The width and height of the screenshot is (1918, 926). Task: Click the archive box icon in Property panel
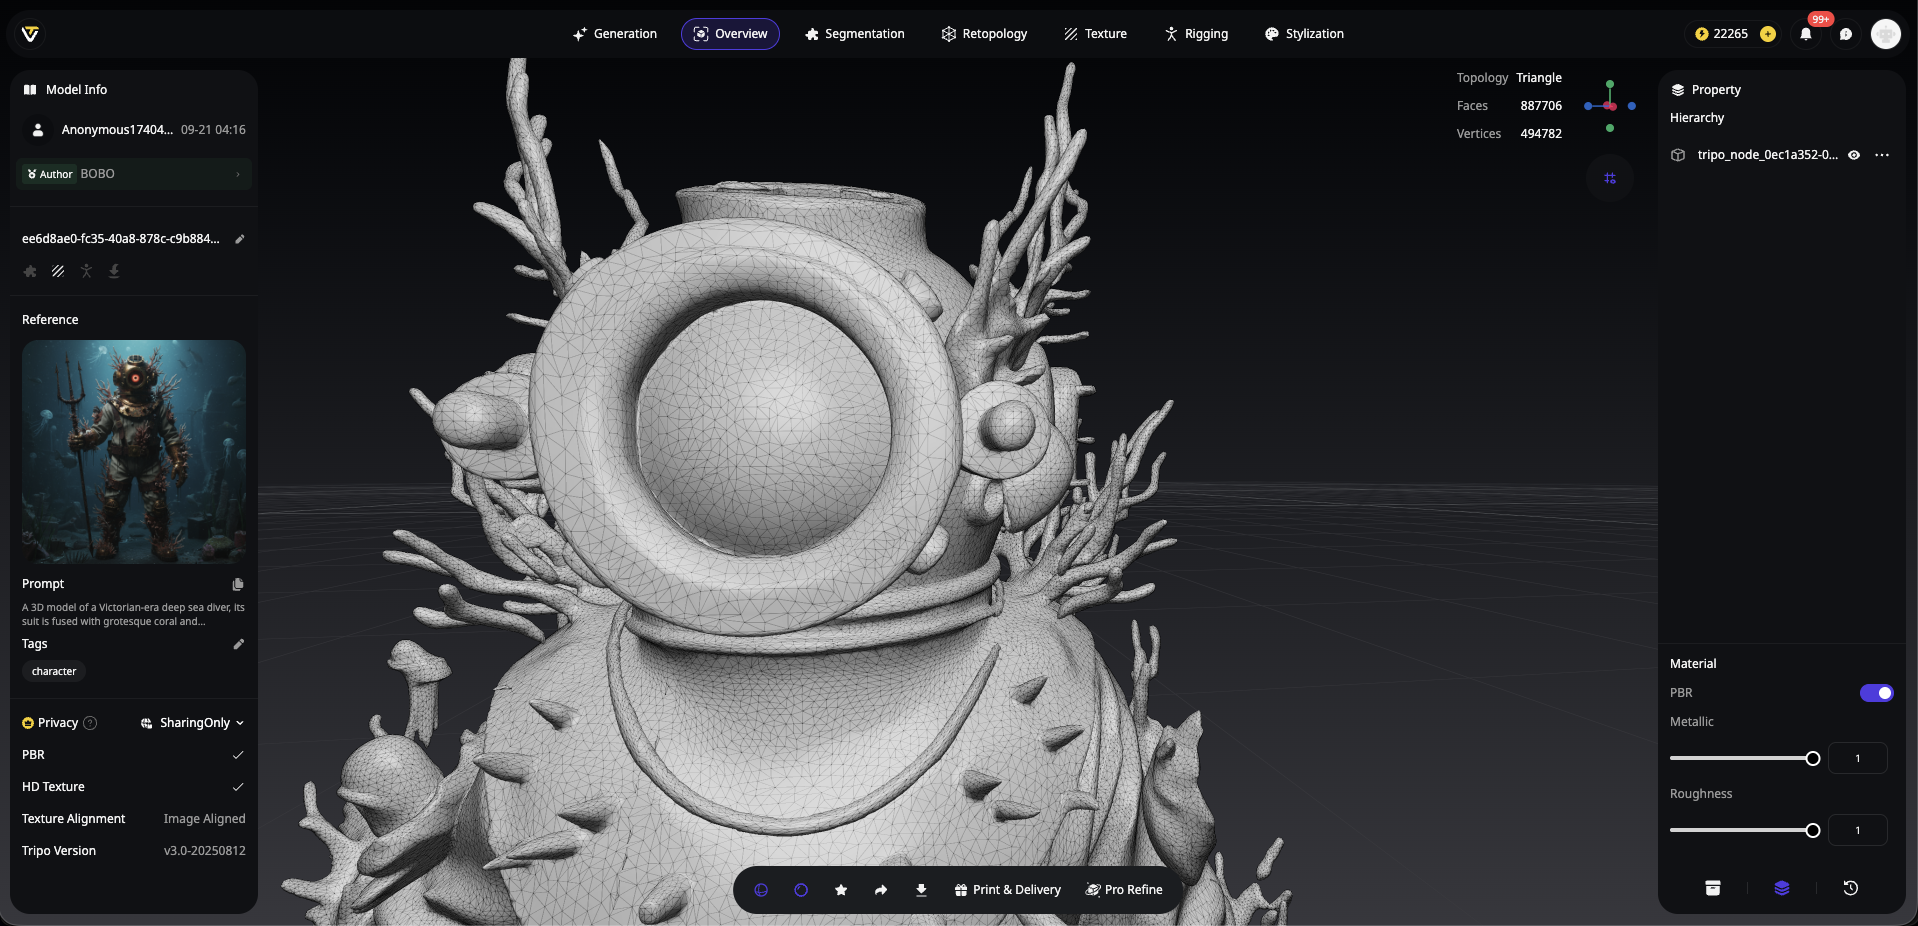coord(1712,888)
